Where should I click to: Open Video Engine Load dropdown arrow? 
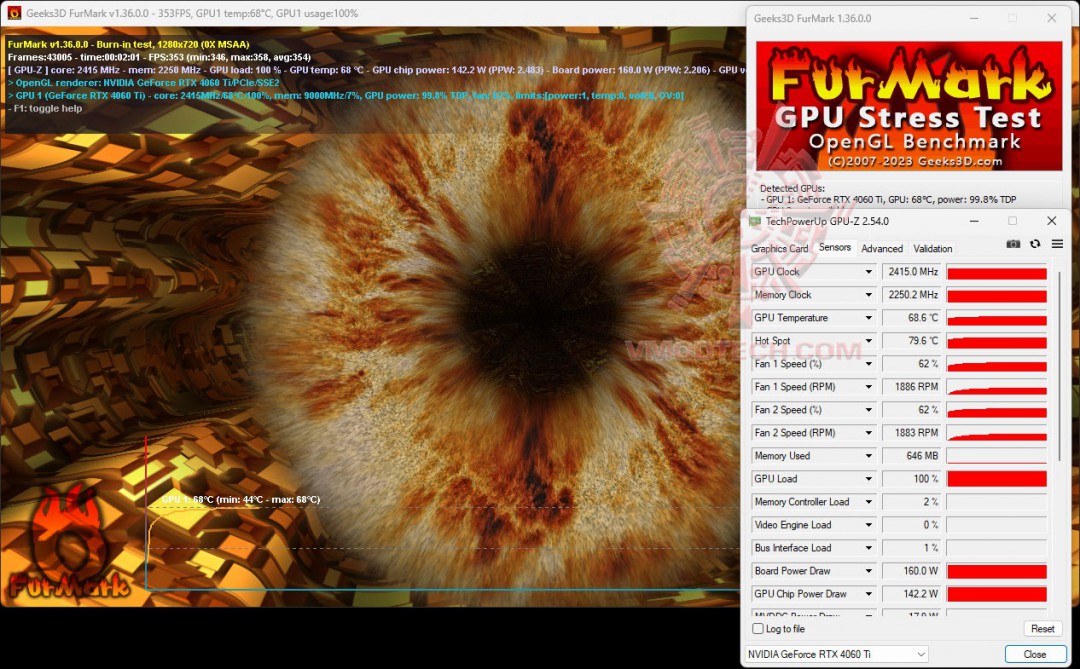pos(869,525)
